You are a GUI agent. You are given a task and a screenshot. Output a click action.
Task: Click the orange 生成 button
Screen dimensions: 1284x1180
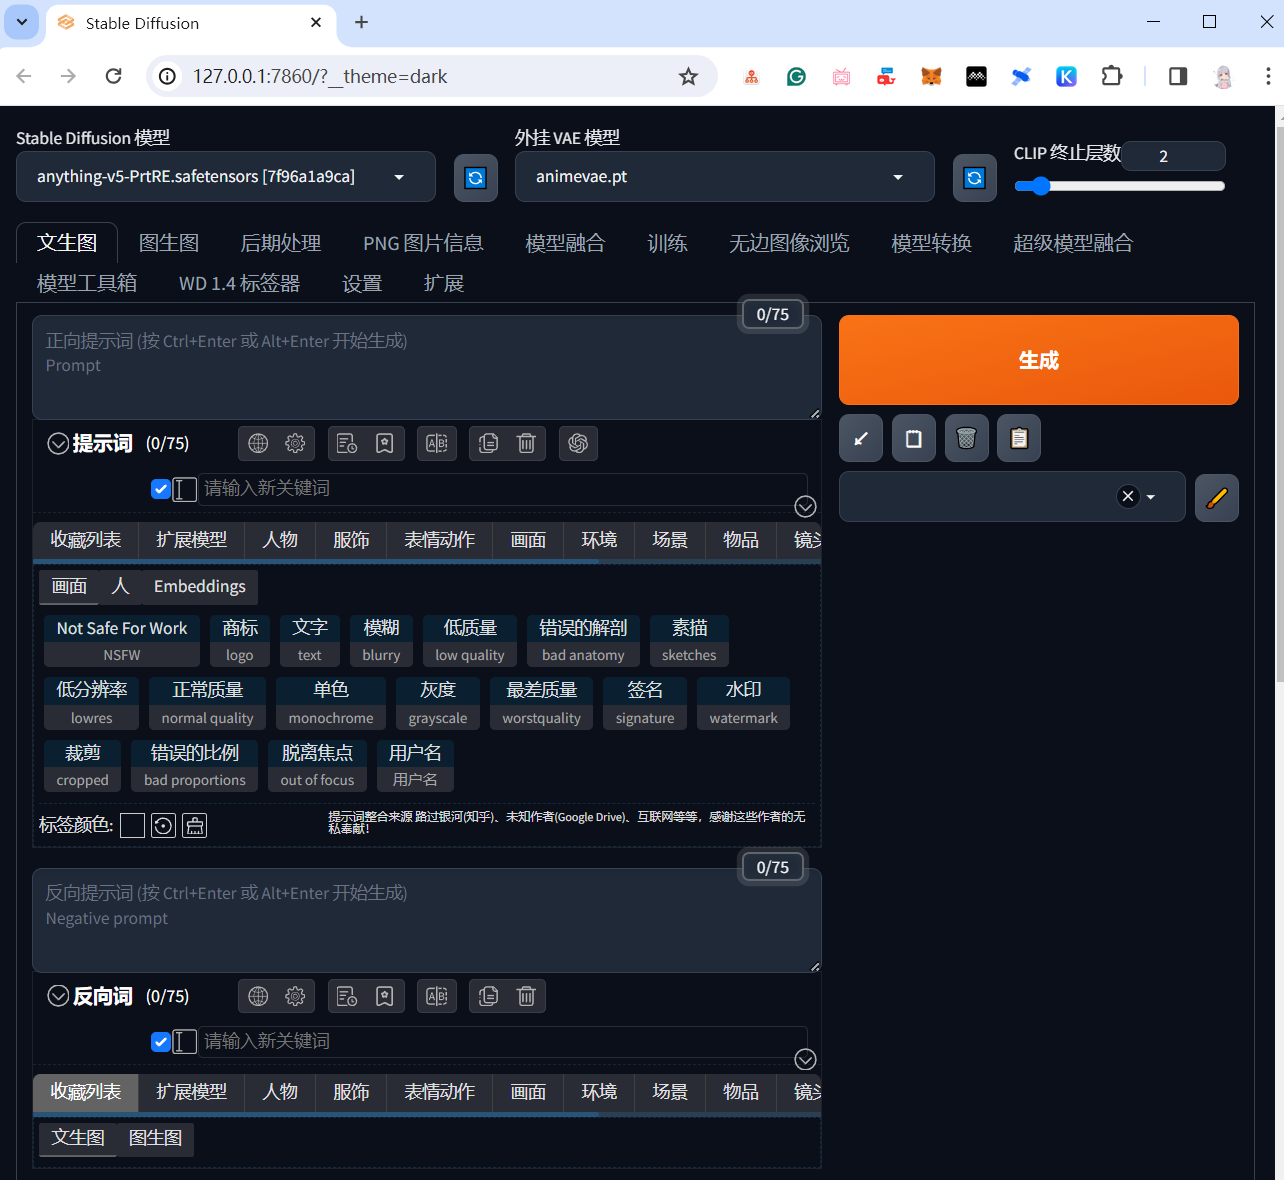1038,360
